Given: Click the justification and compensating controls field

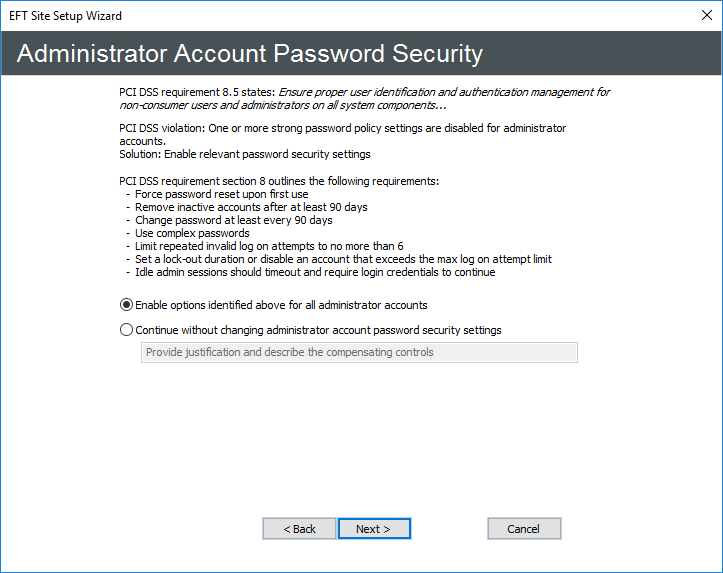Looking at the screenshot, I should point(359,352).
